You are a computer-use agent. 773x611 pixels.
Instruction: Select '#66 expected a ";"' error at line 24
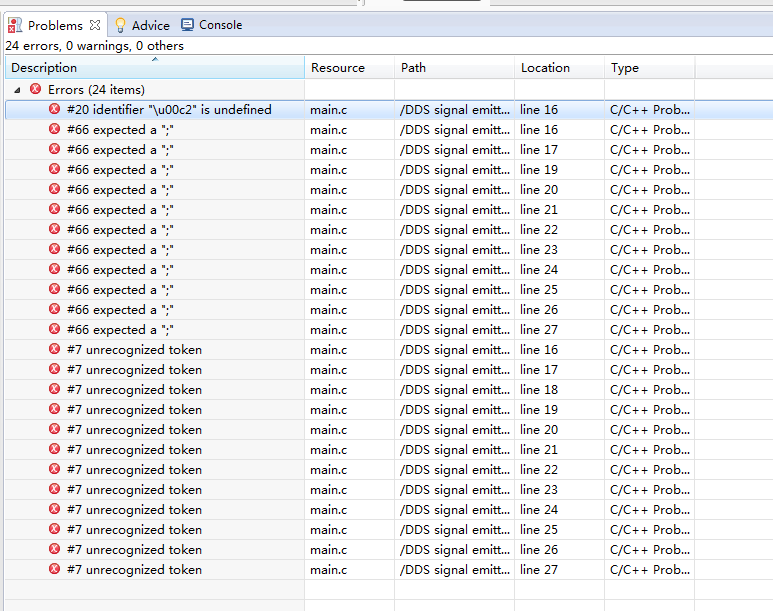coord(120,270)
